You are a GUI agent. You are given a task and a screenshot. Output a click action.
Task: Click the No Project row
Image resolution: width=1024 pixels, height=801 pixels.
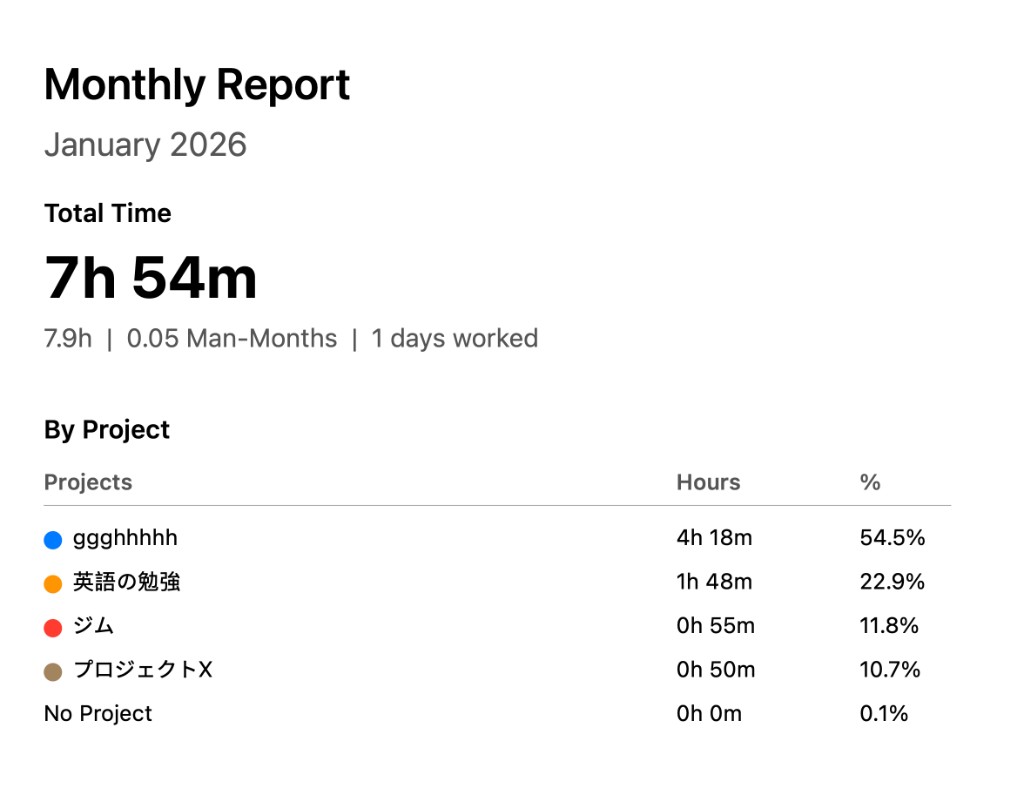pyautogui.click(x=97, y=714)
